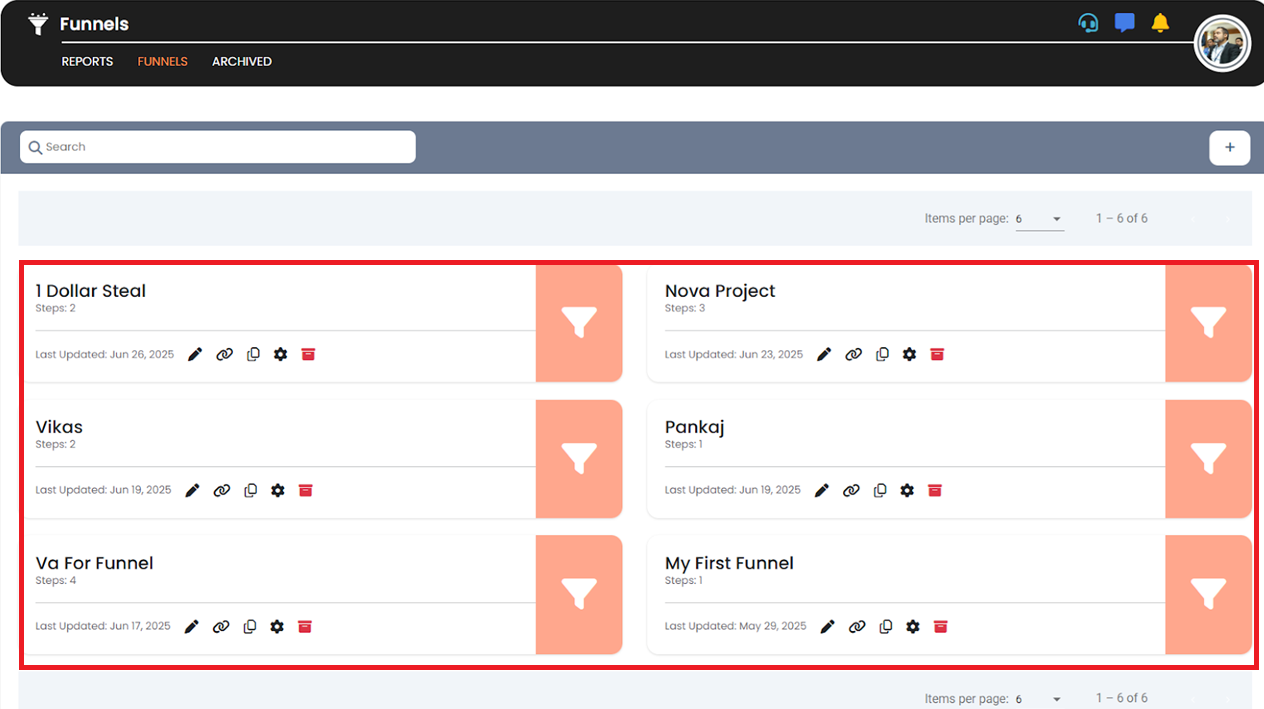The image size is (1264, 709).
Task: Open the Nova Project funnel thumbnail
Action: coord(1208,322)
